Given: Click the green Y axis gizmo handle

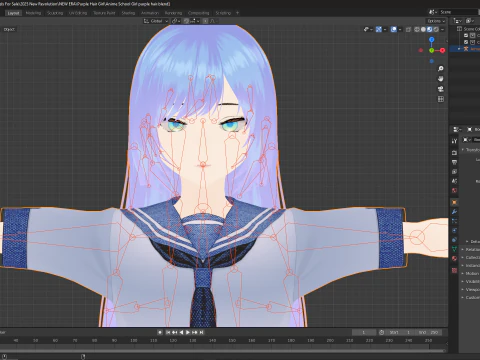Looking at the screenshot, I should click(x=432, y=50).
